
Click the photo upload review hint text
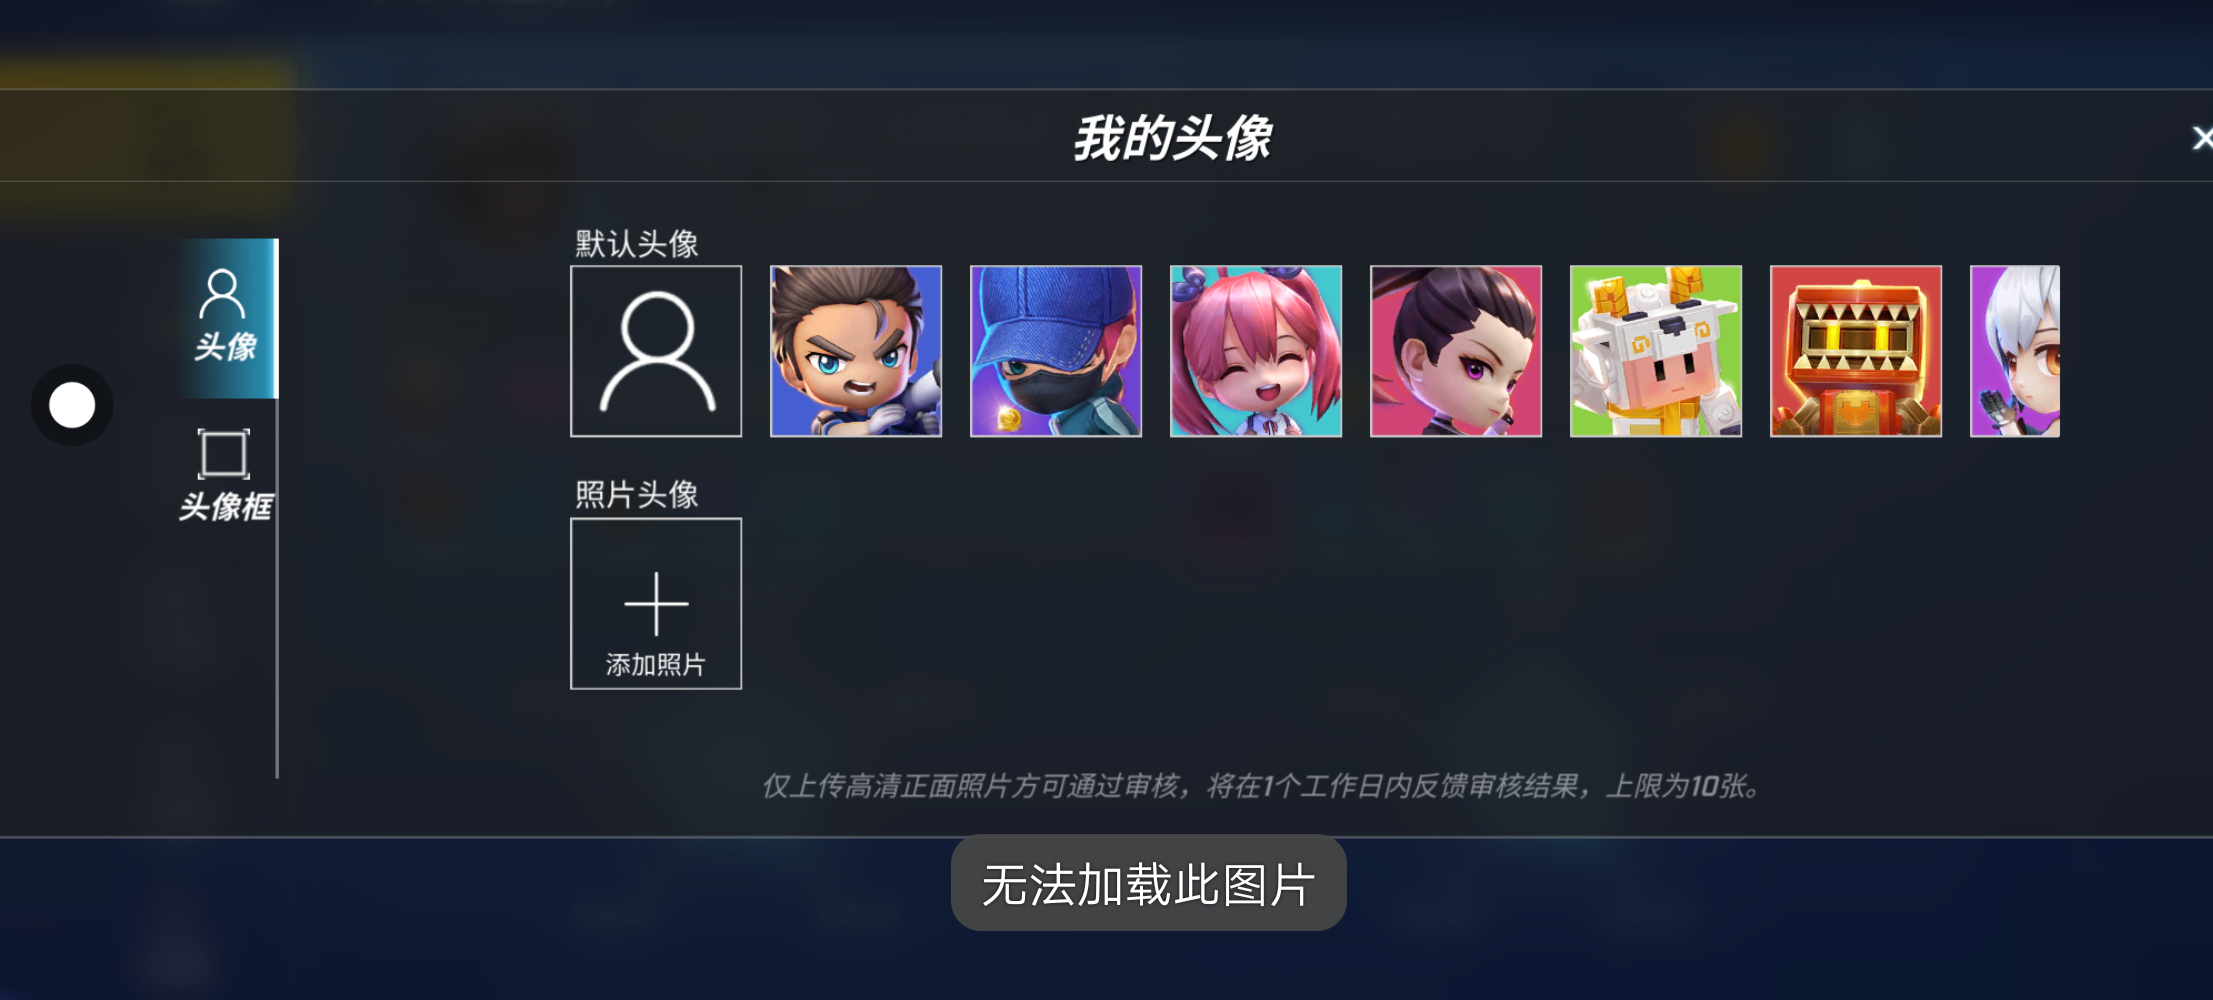point(1261,786)
